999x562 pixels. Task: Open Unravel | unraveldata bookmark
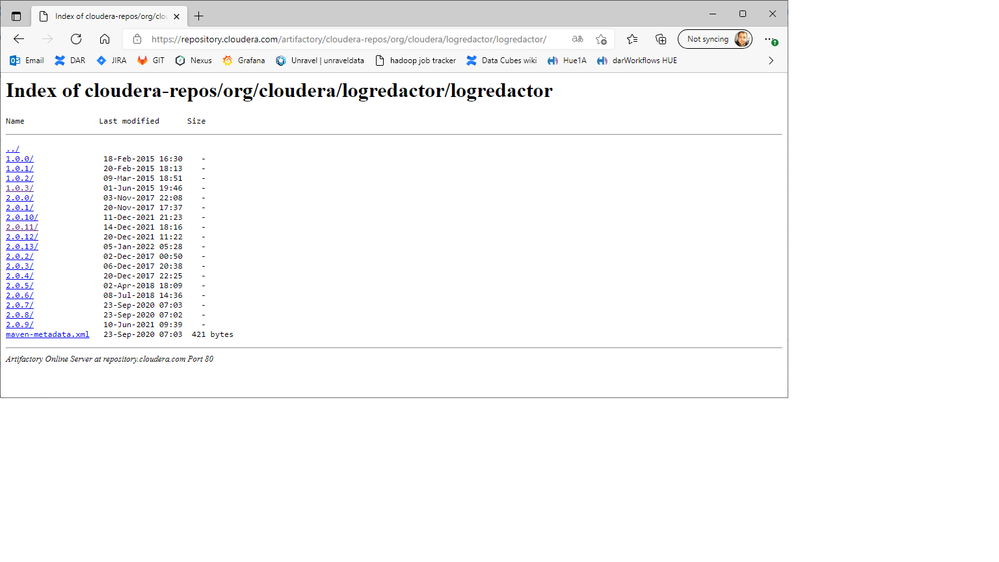click(320, 61)
